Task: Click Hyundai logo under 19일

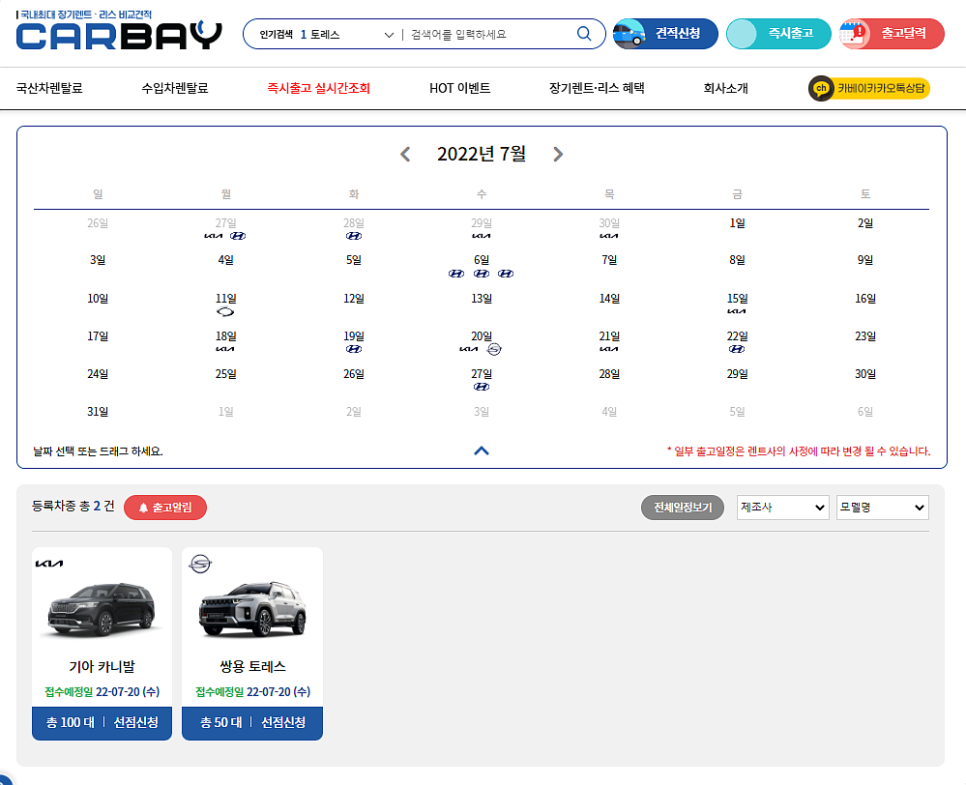Action: [x=354, y=349]
